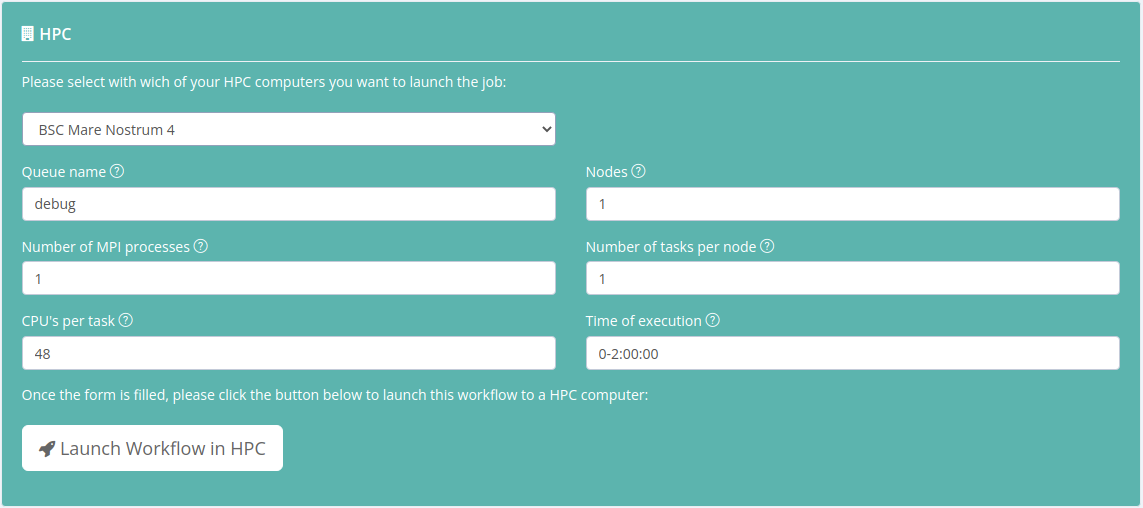Click the Queue name field containing debug
The height and width of the screenshot is (508, 1143).
[288, 204]
